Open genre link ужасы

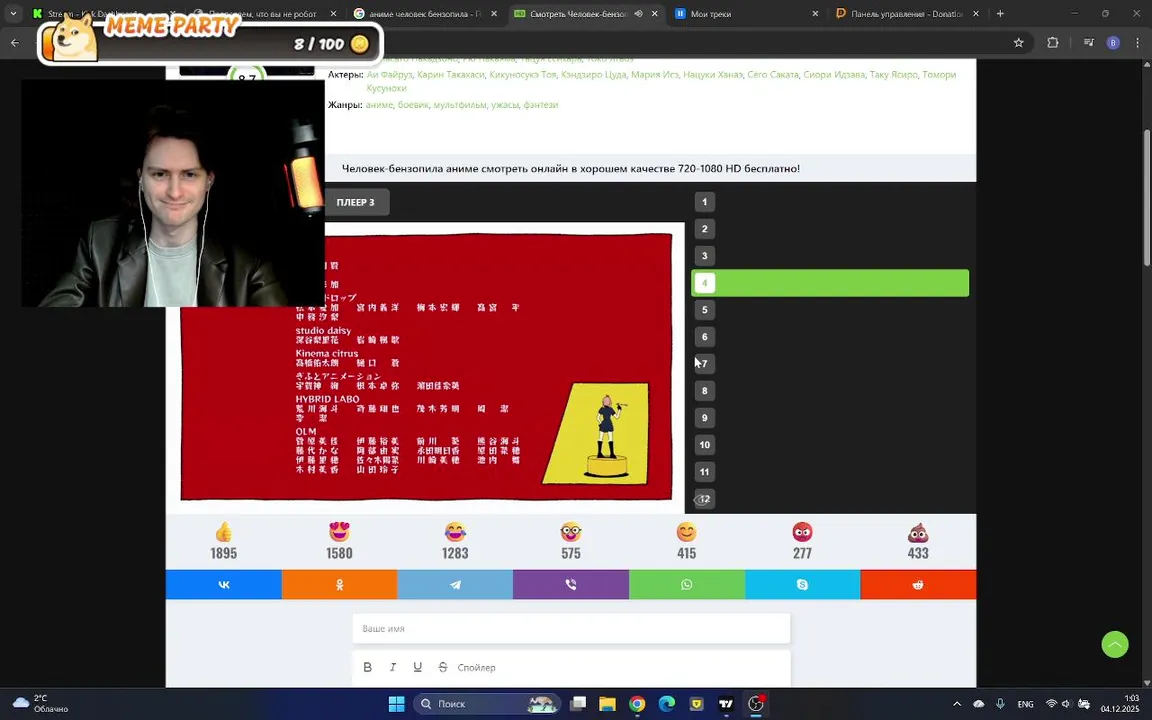pos(505,105)
